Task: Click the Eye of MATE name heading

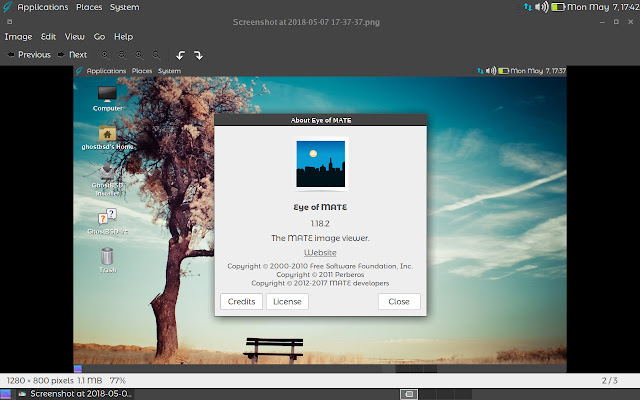Action: [320, 207]
